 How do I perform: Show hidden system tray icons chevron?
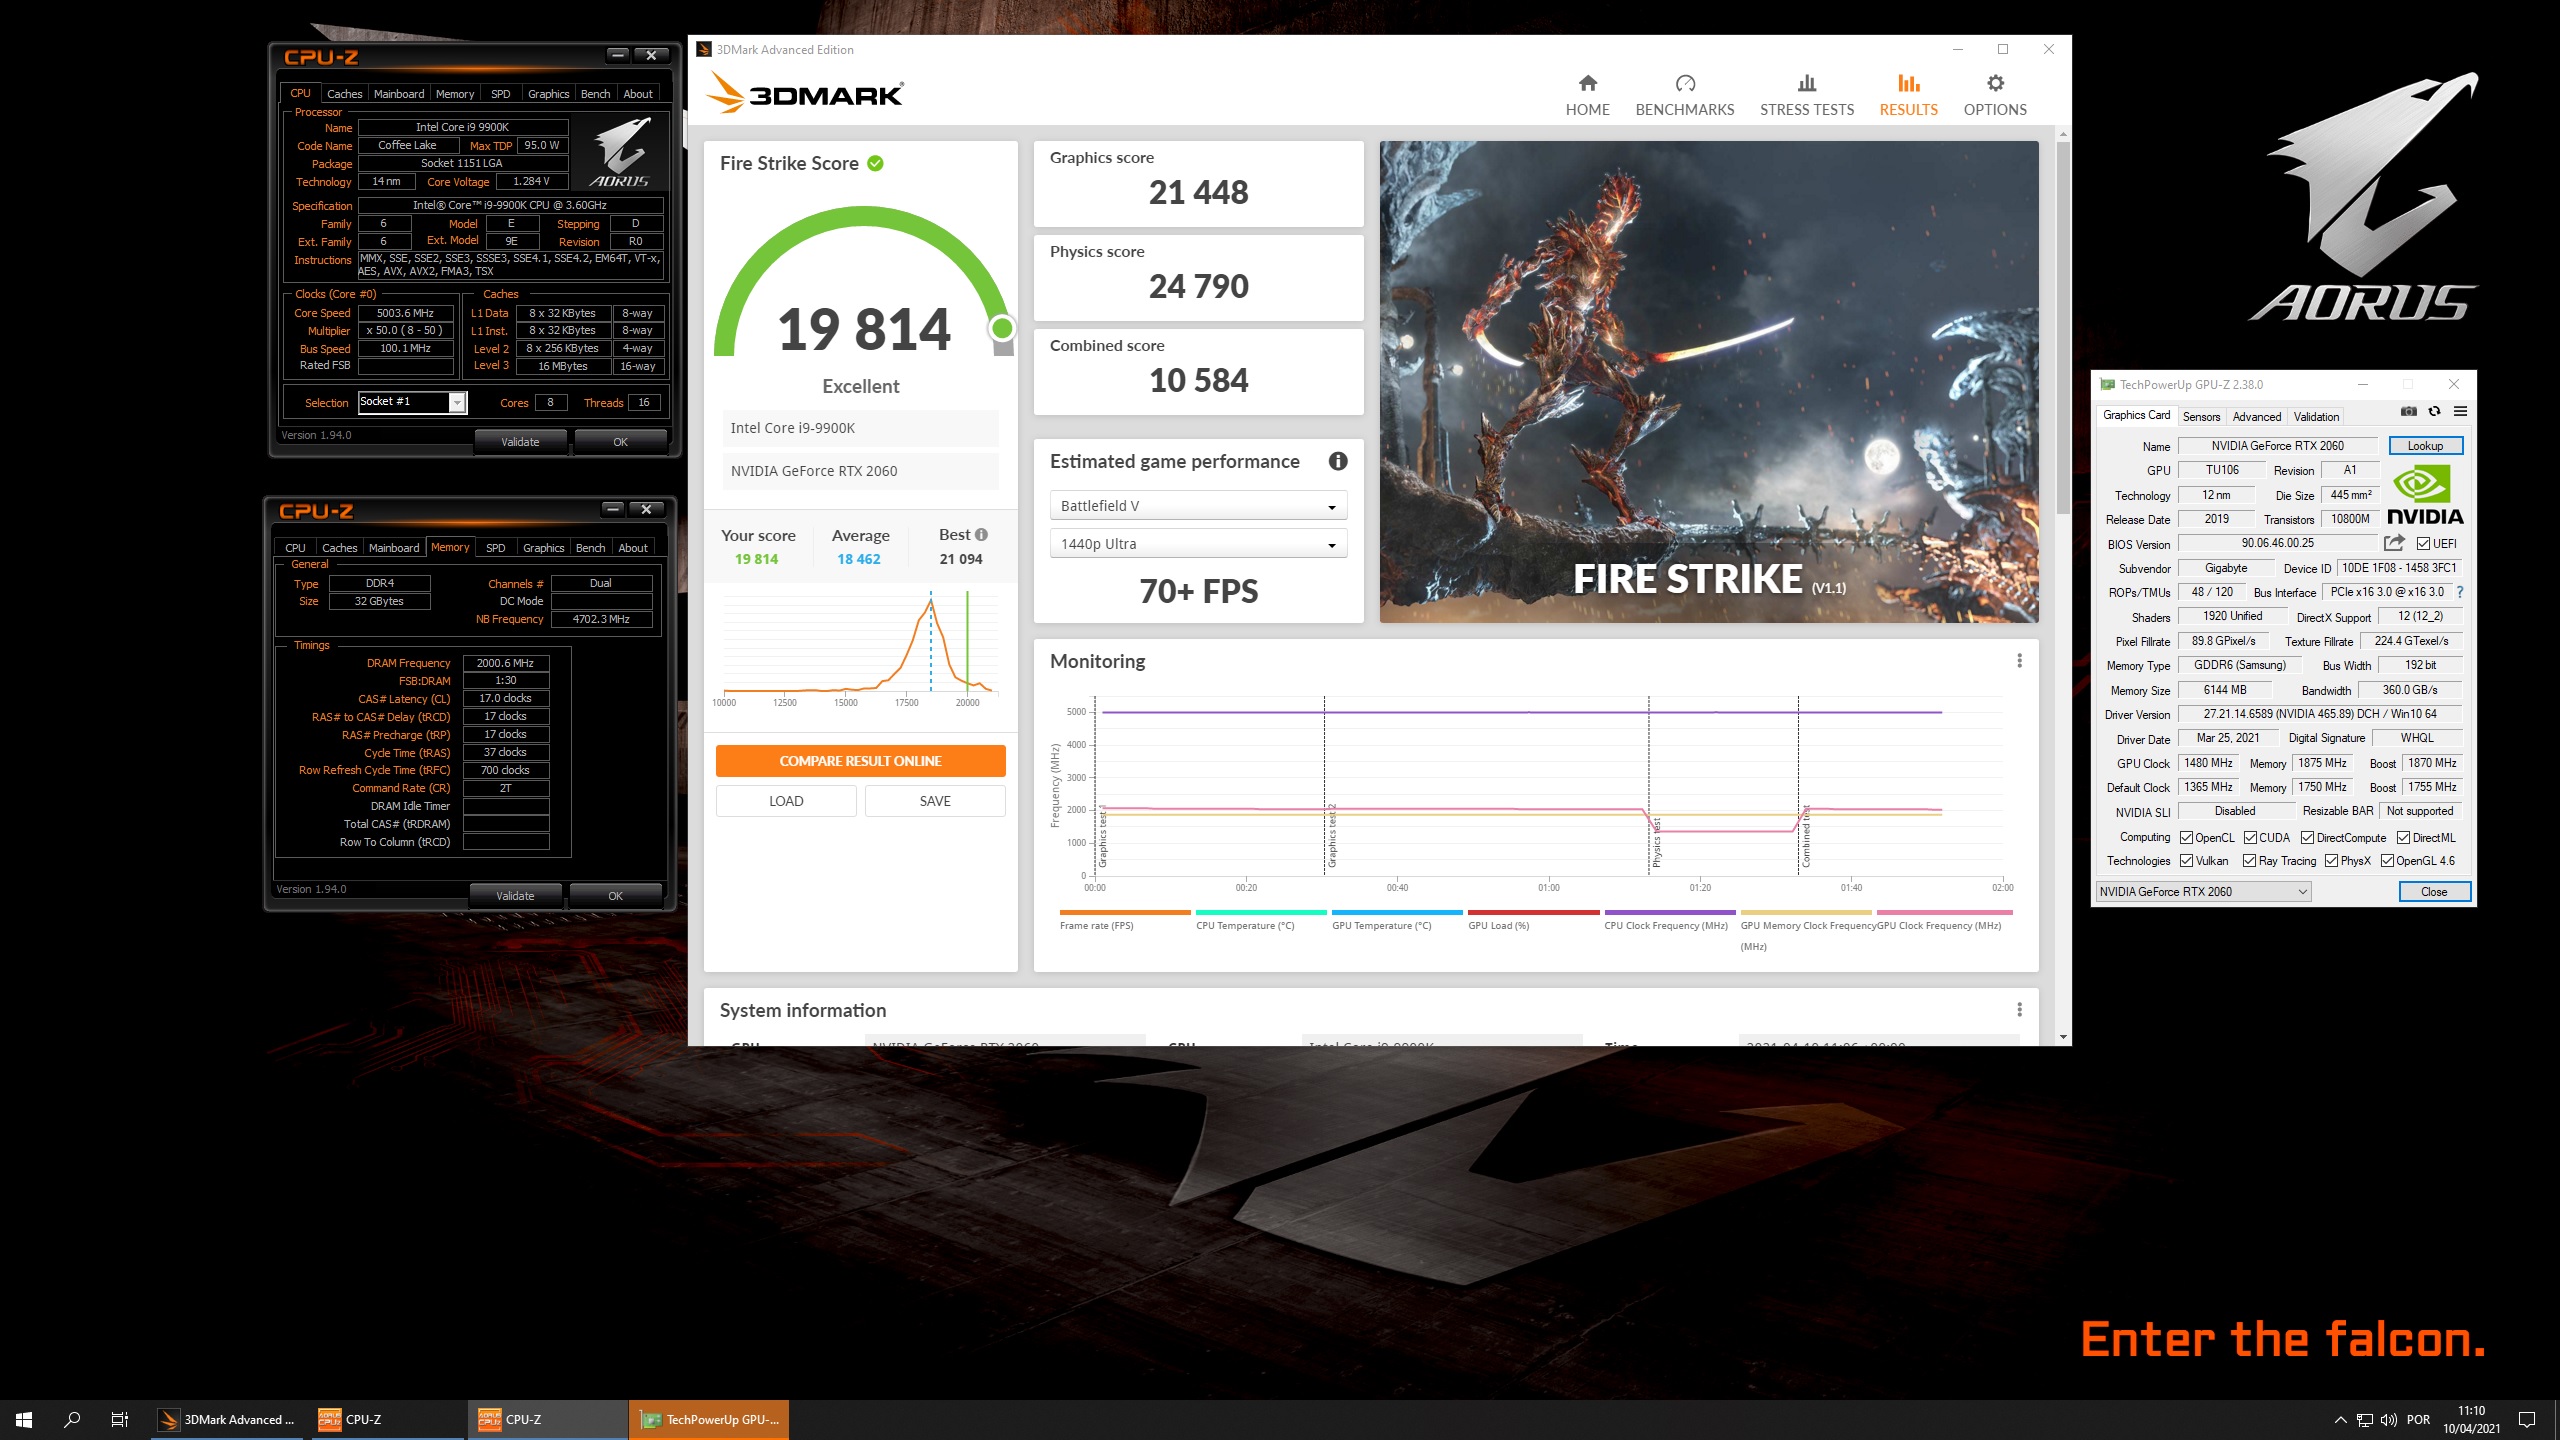[2340, 1420]
